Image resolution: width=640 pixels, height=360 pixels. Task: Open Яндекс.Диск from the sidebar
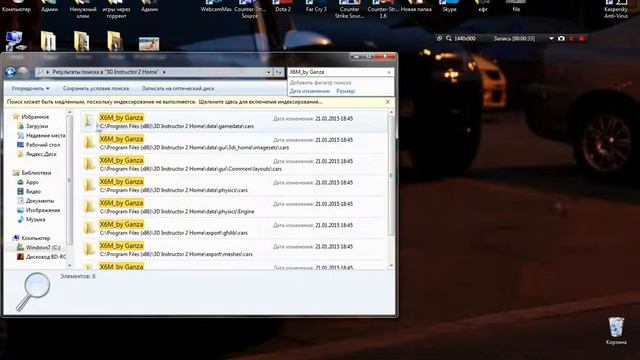pyautogui.click(x=36, y=154)
